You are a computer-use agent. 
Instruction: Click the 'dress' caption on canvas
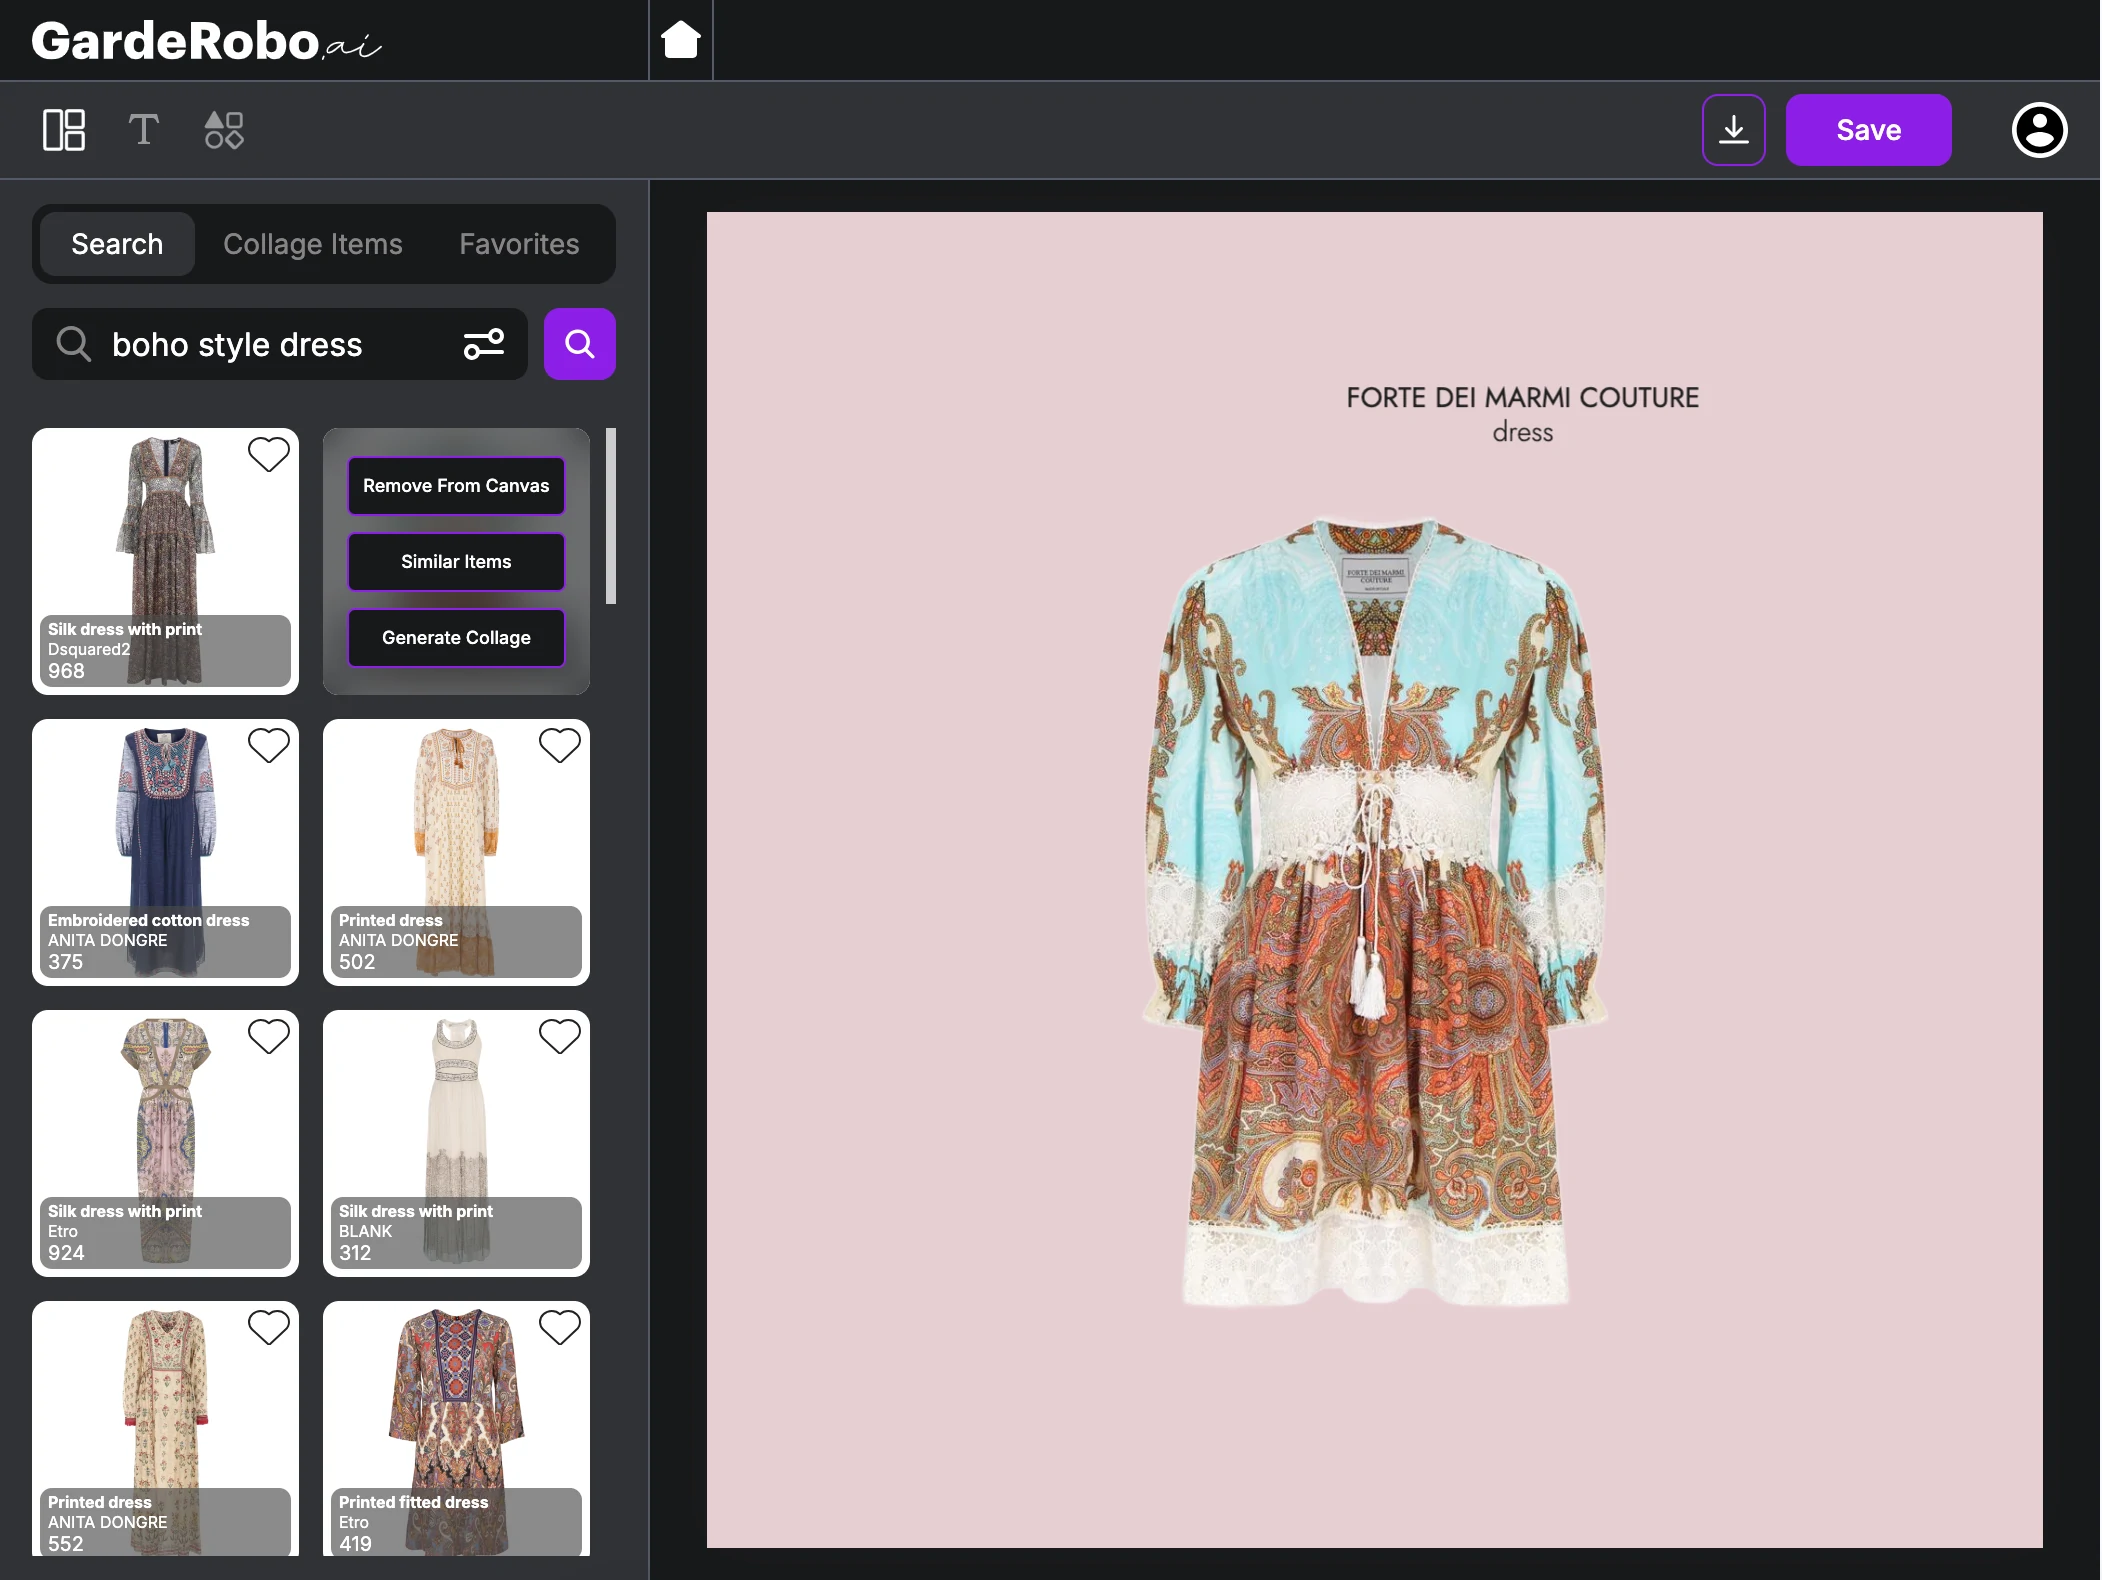pos(1522,433)
